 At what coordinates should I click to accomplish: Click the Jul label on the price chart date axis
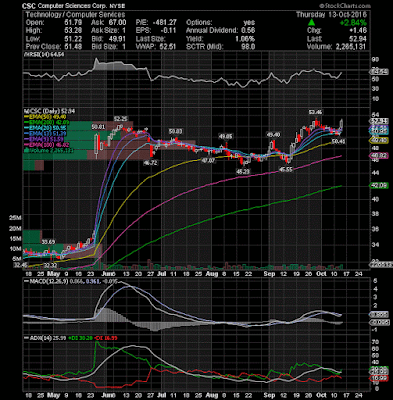click(x=161, y=274)
